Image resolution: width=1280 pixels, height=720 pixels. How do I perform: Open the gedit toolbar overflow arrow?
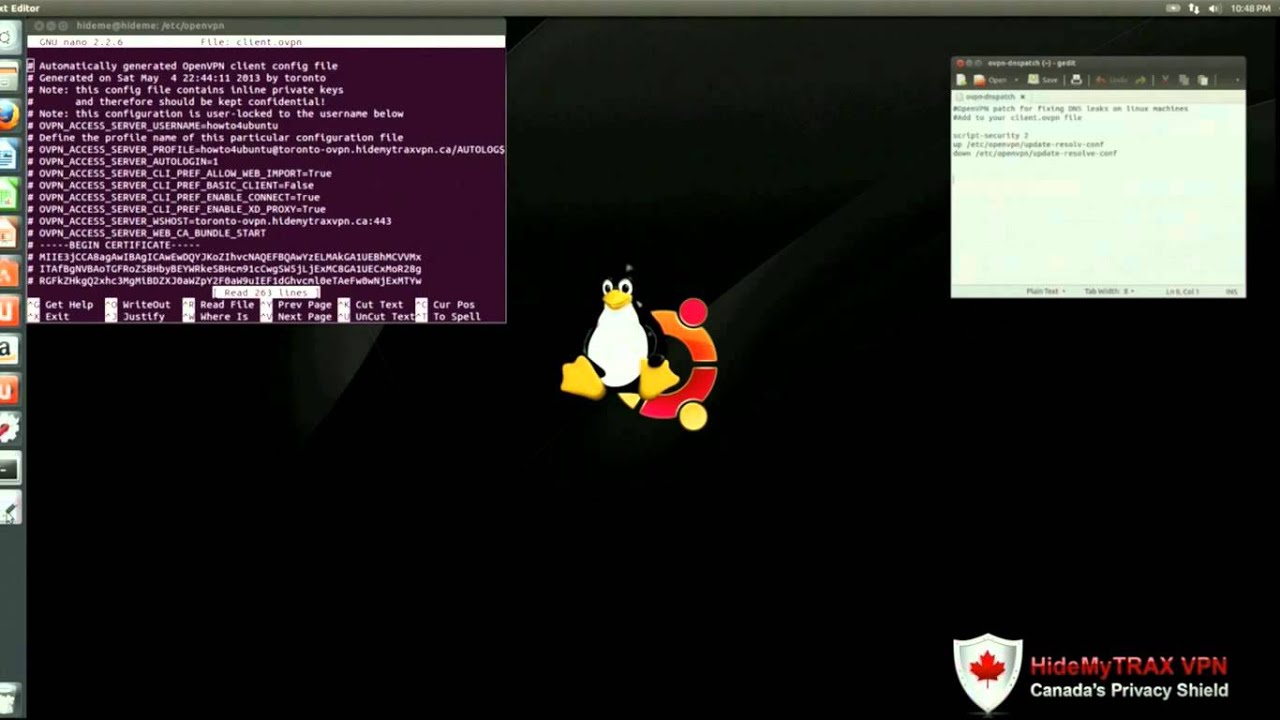(1237, 80)
